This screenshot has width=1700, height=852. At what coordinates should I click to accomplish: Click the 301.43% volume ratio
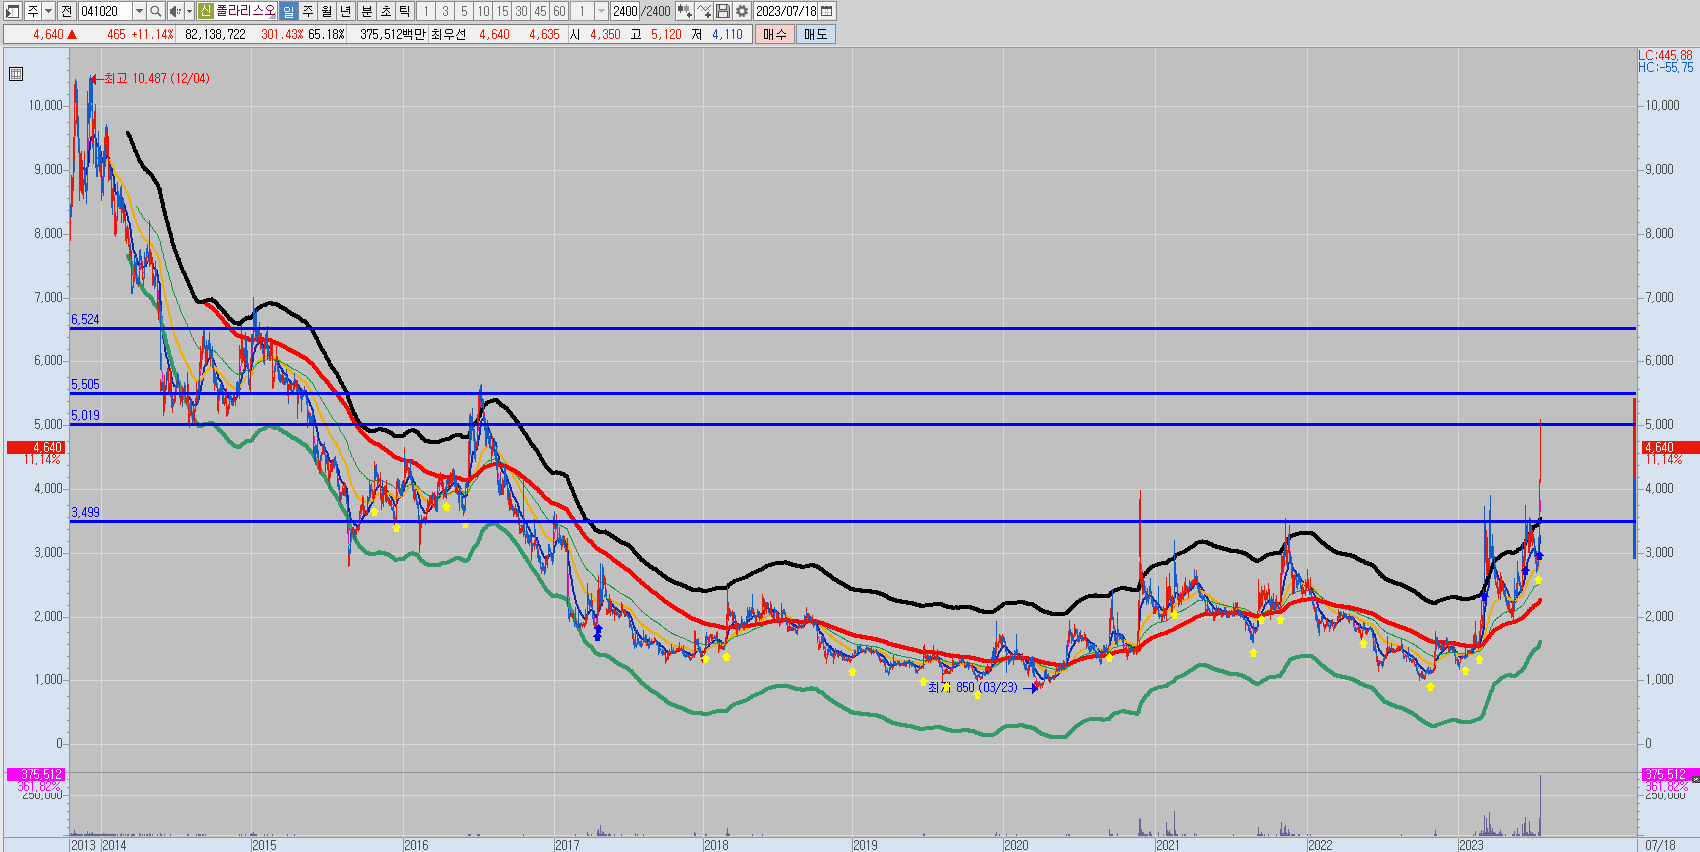pos(282,34)
